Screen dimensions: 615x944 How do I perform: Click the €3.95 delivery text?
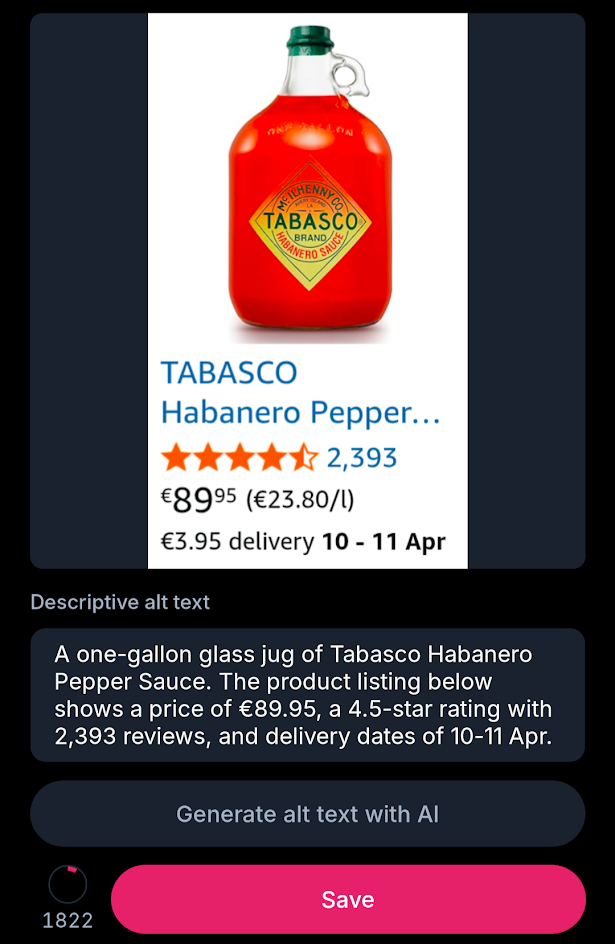point(237,542)
